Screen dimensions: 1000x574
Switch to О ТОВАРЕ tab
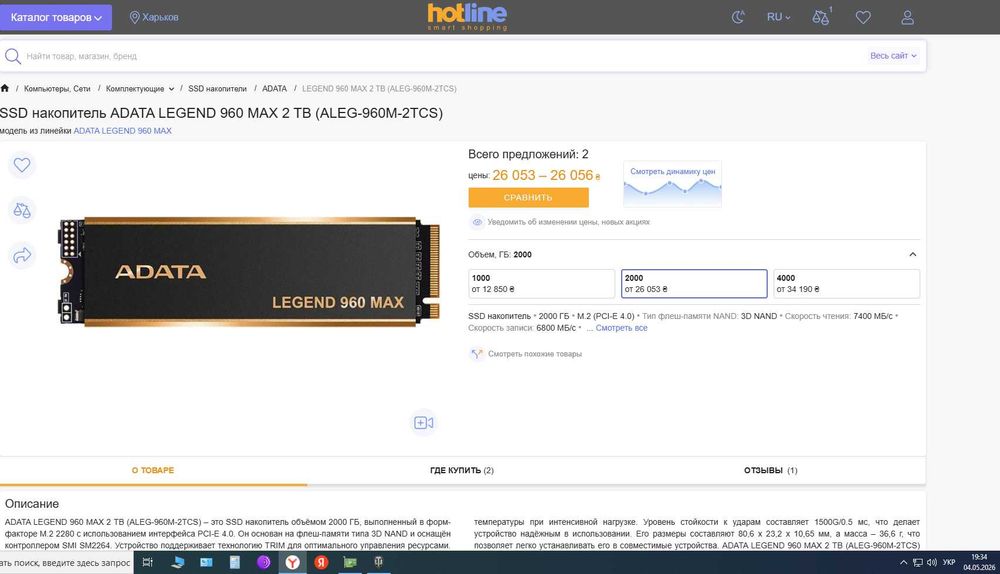153,471
